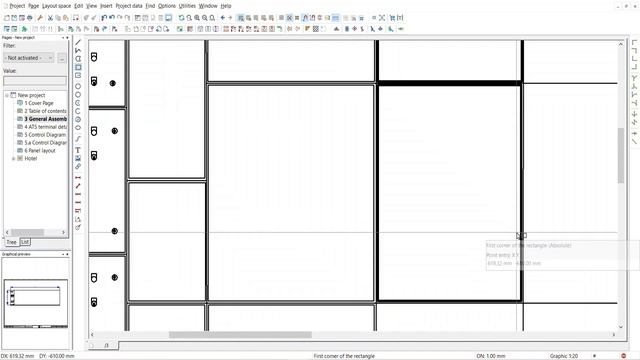This screenshot has height=360, width=640.
Task: Click the filter browse '...' button
Action: click(62, 58)
